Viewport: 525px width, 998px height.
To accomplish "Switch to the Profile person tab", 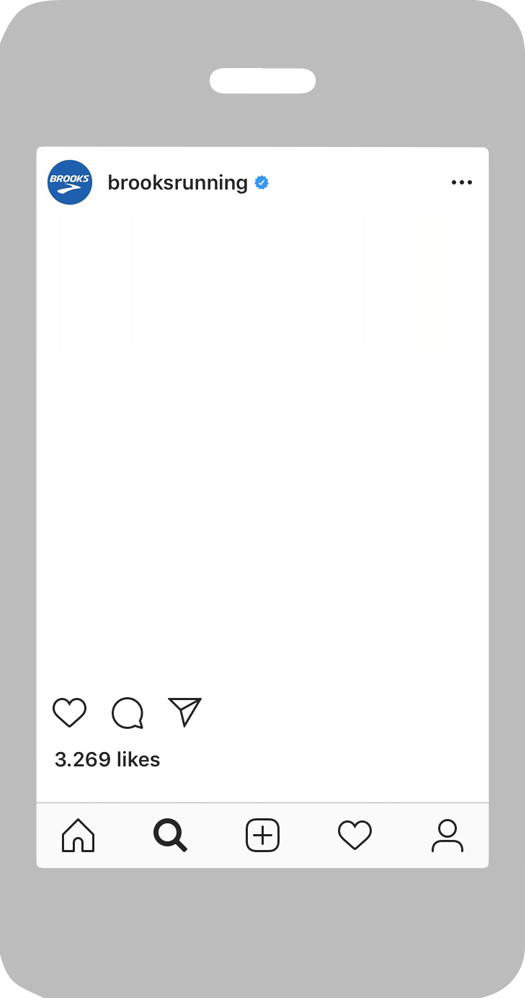I will pos(447,835).
